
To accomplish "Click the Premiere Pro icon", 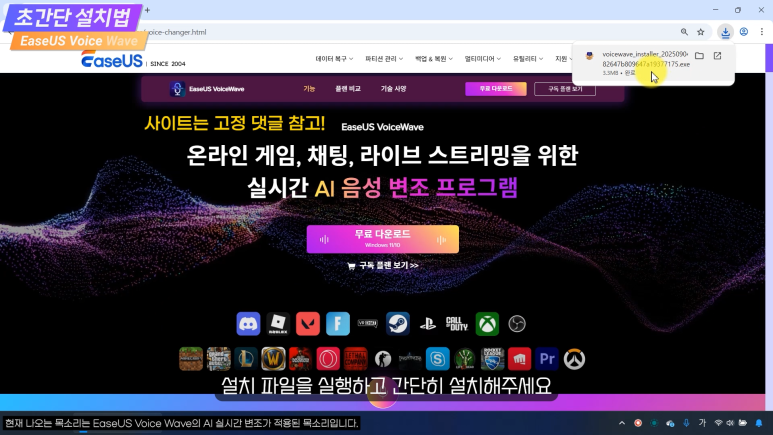I will click(x=547, y=359).
